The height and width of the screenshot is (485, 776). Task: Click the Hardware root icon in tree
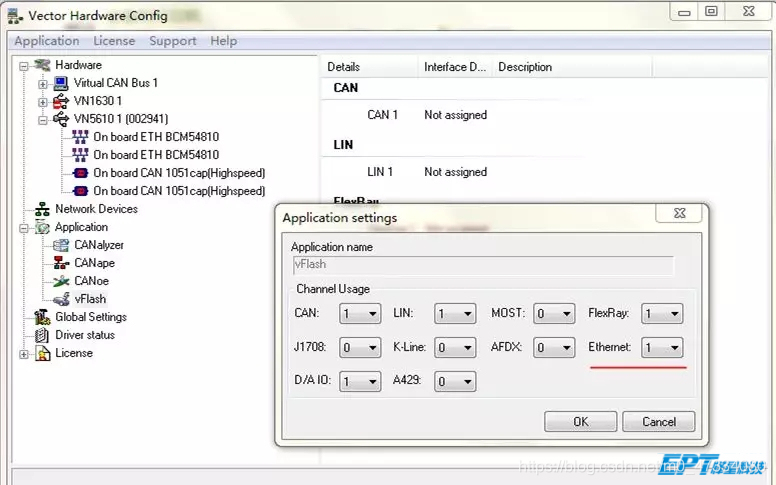43,65
